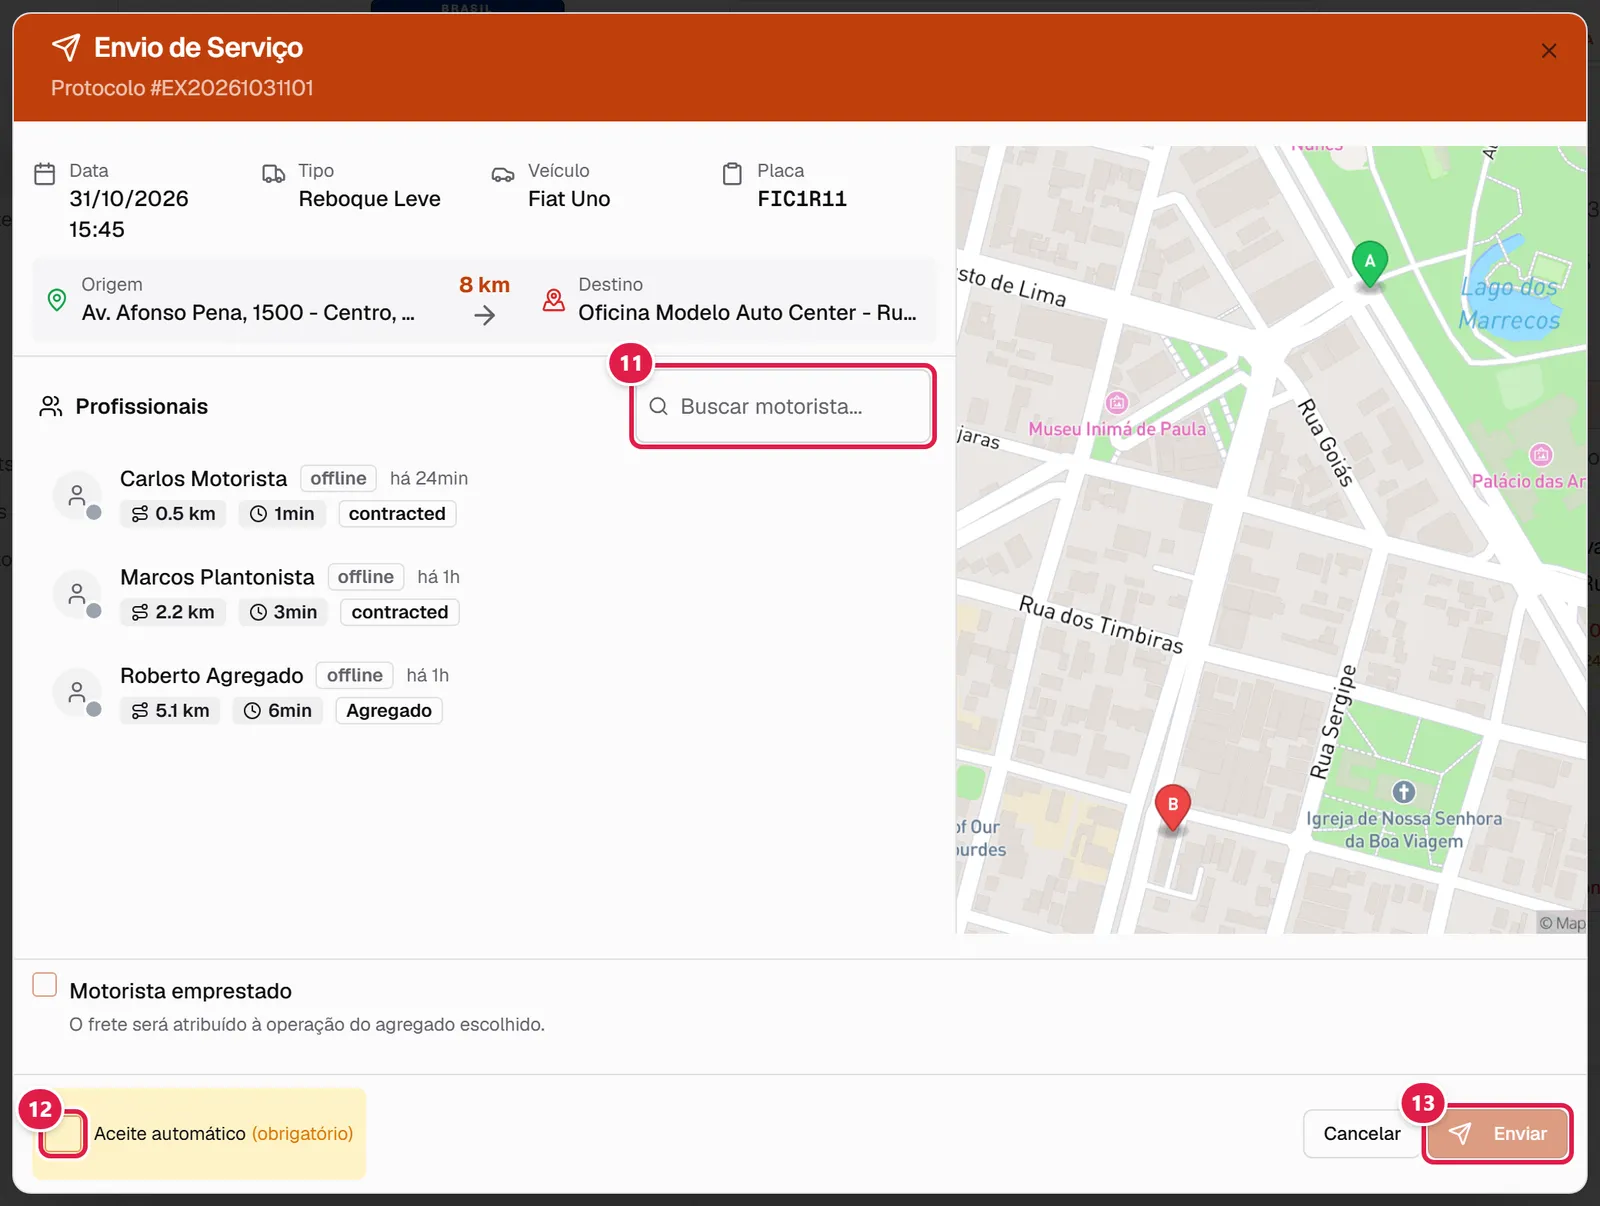Click the 0.5 km distance chip

pos(173,513)
